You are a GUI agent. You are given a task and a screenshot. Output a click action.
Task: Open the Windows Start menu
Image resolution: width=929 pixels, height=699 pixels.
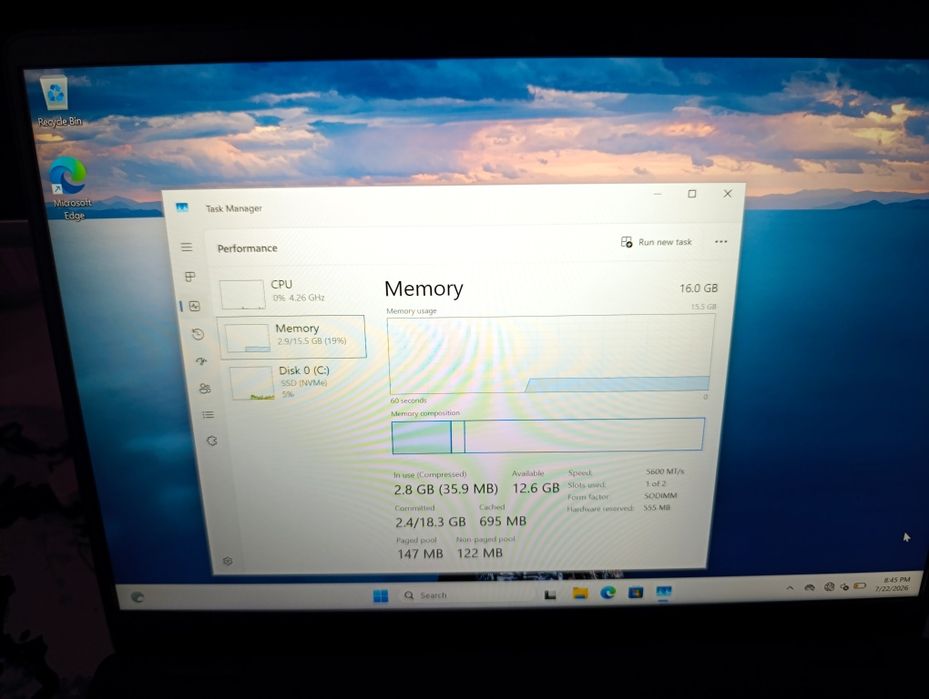pos(380,595)
